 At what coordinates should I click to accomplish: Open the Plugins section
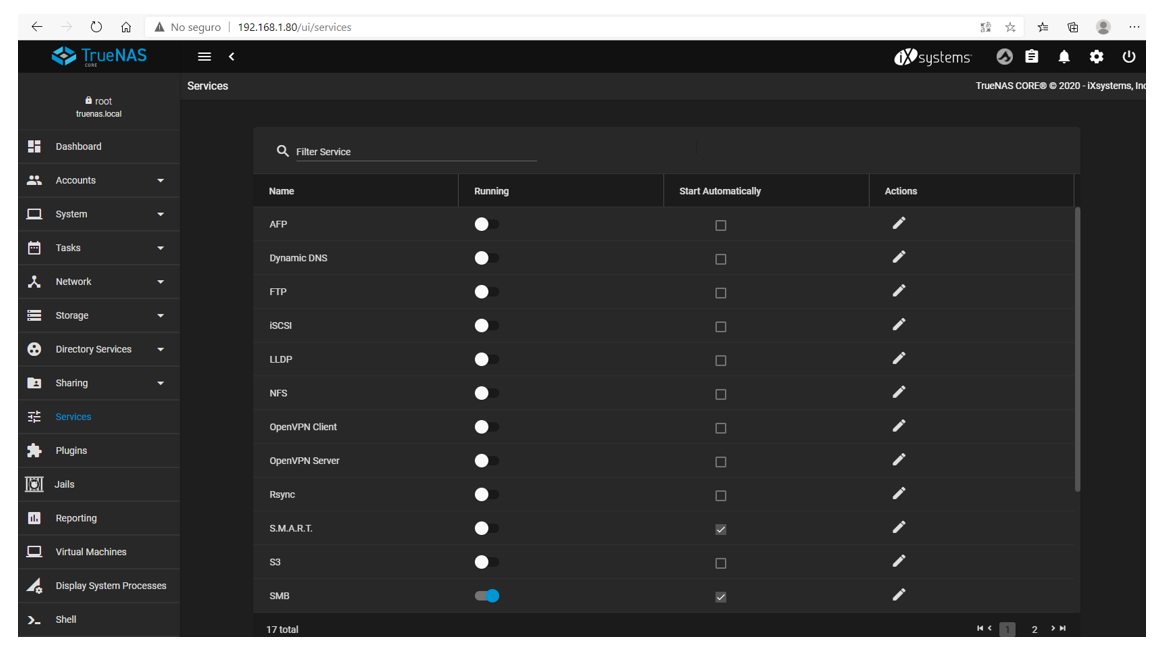99,451
